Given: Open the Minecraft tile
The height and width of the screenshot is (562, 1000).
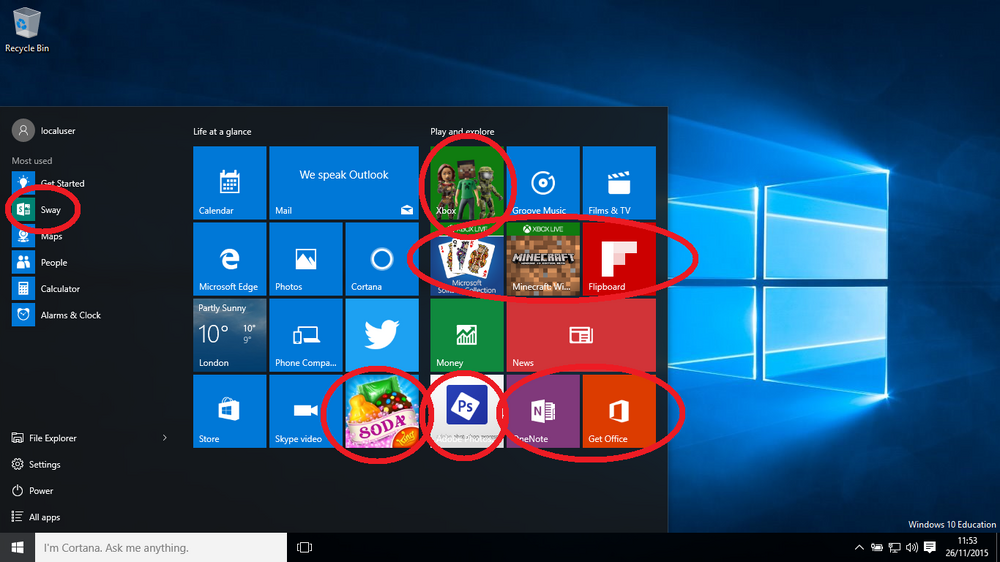Looking at the screenshot, I should tap(543, 259).
